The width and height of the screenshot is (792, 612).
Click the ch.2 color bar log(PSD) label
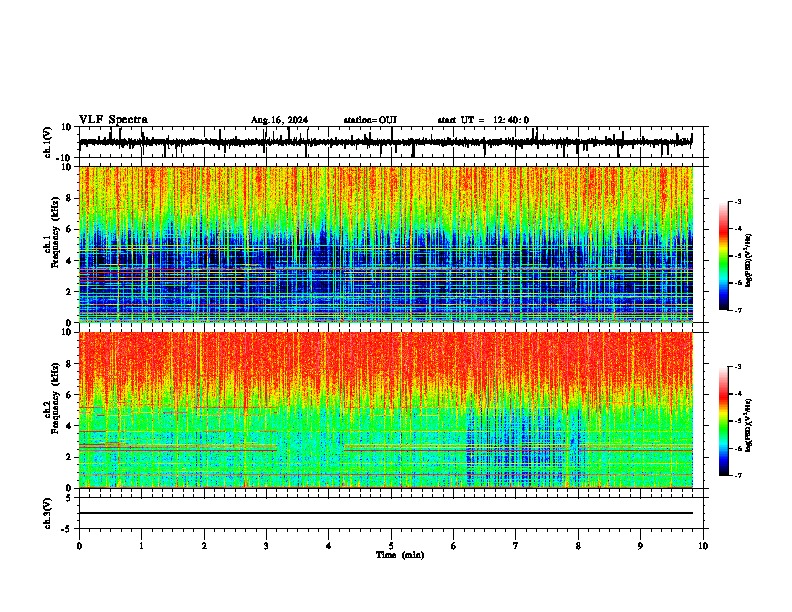[x=749, y=426]
